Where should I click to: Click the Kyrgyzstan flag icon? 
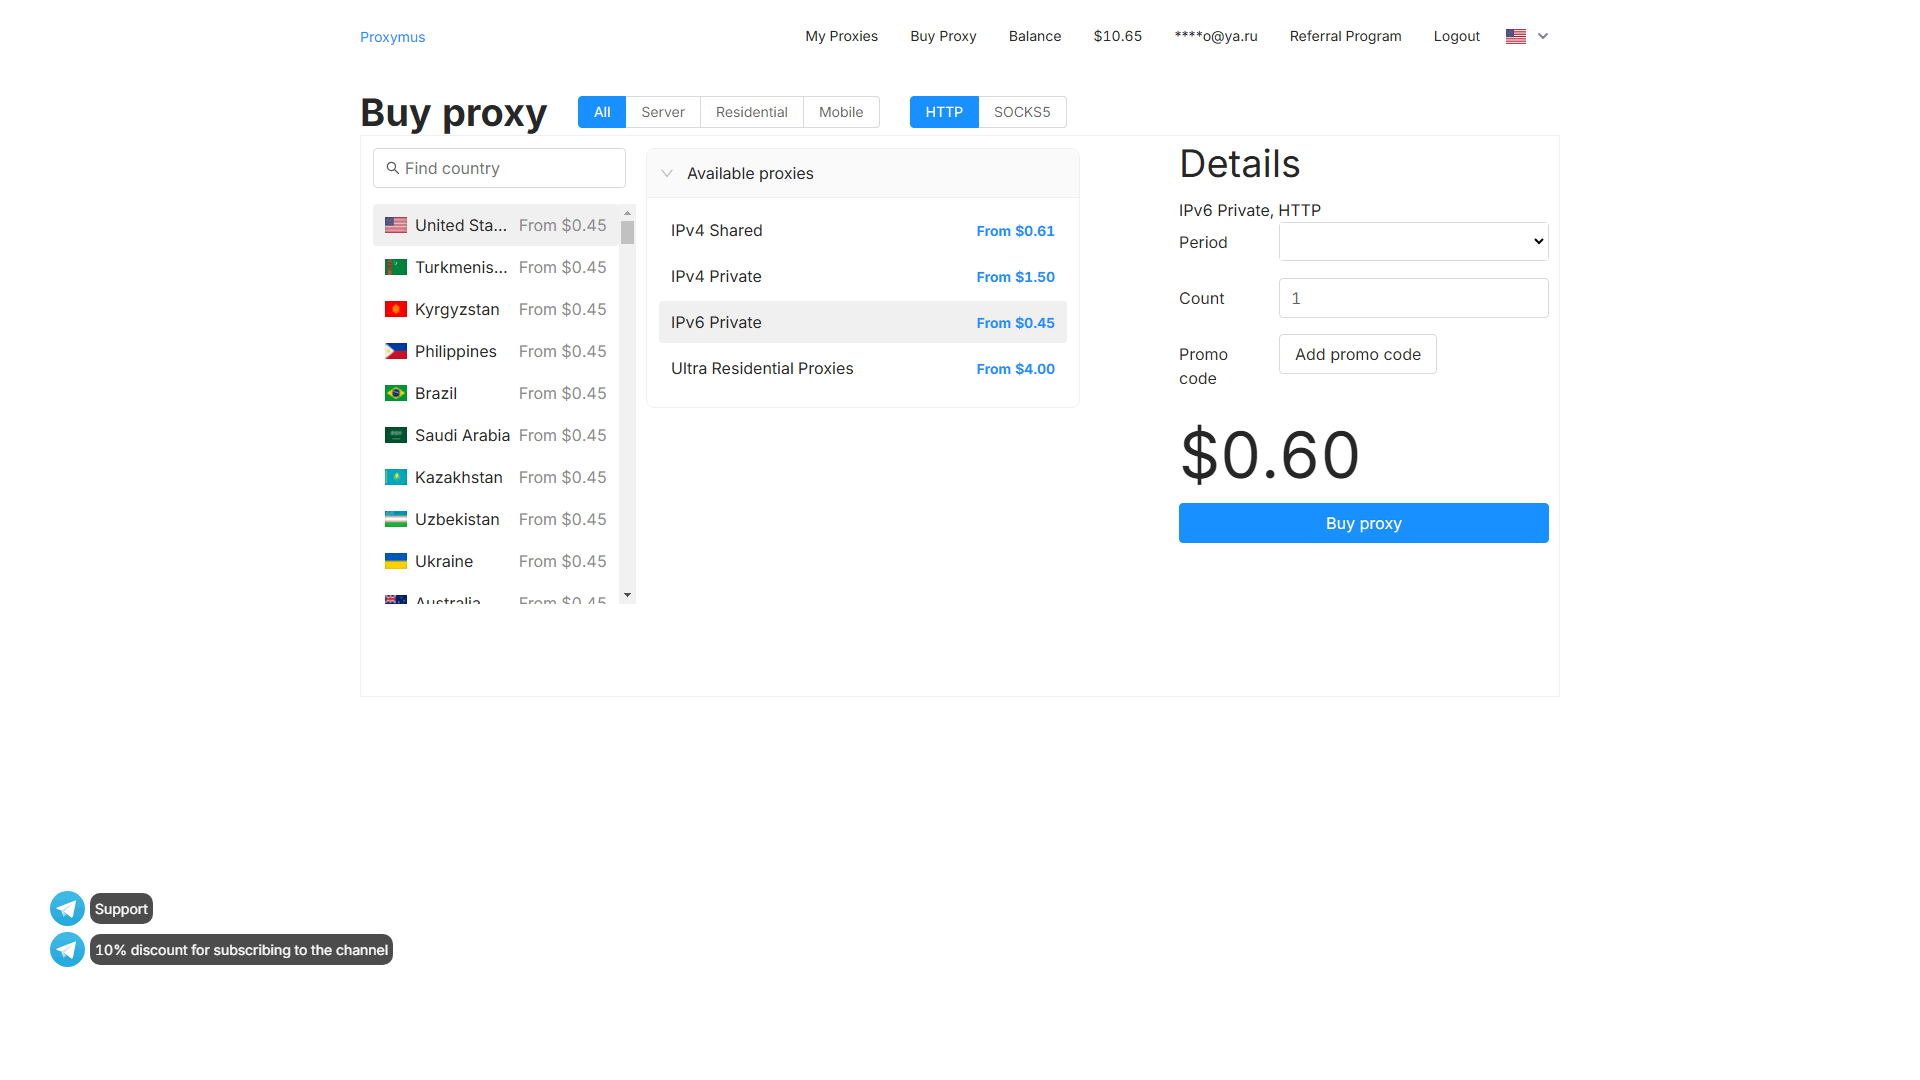(x=396, y=309)
